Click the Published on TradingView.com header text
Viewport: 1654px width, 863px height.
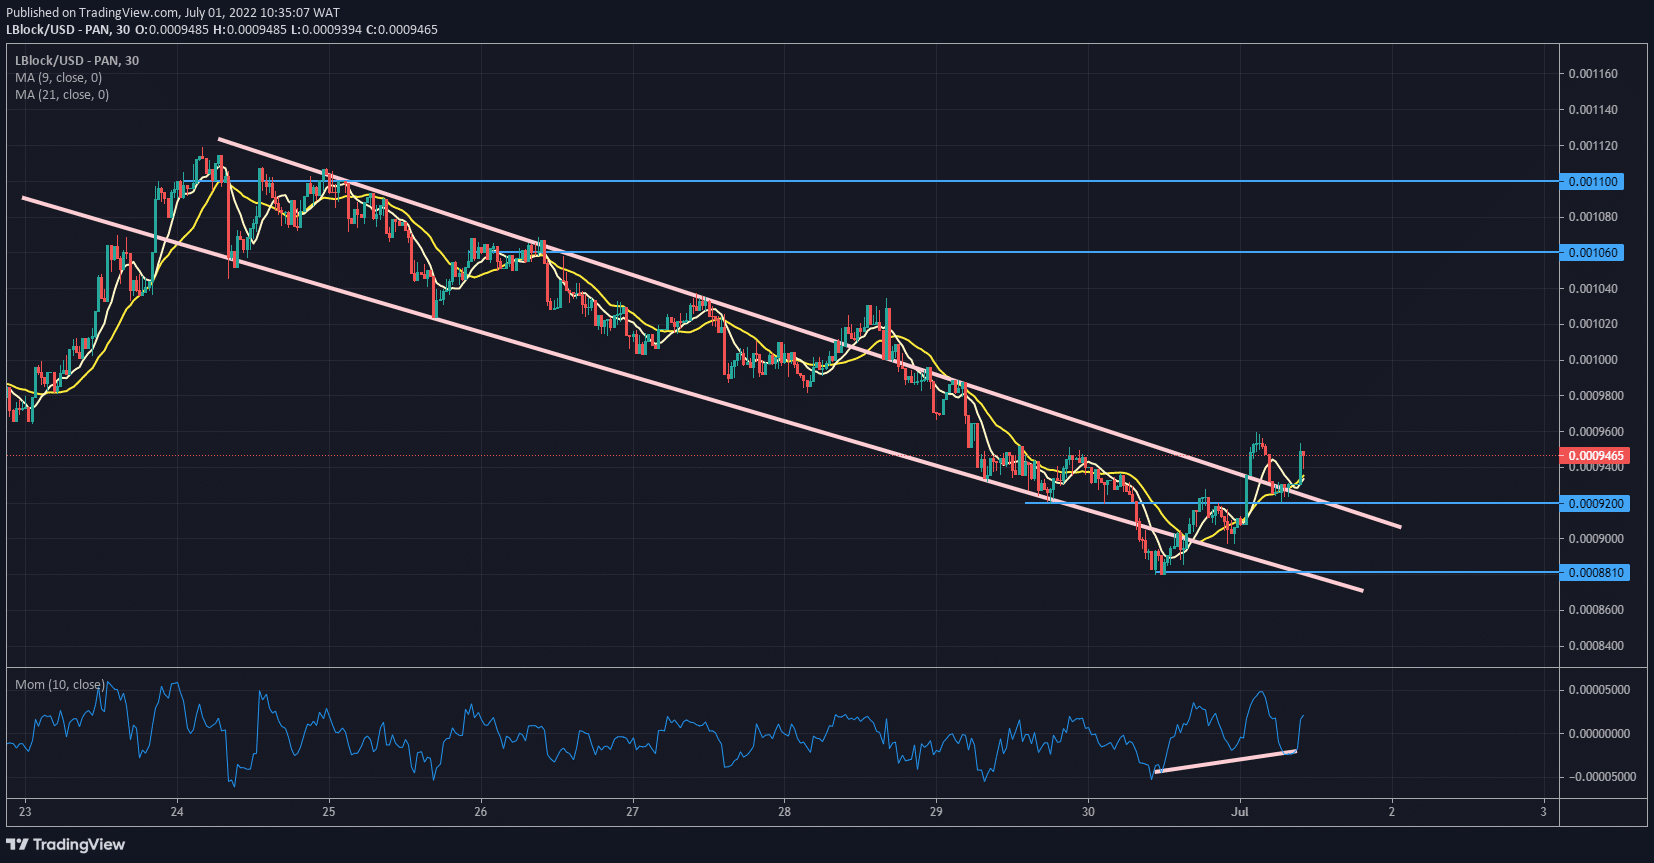tap(173, 13)
